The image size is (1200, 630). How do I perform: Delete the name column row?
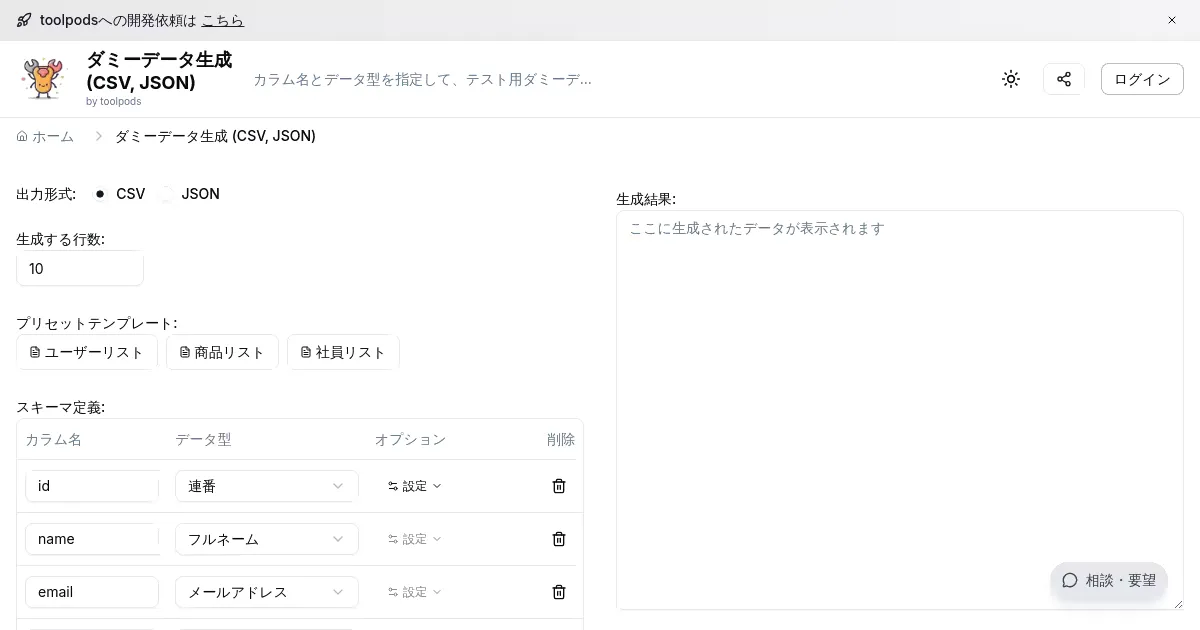(559, 539)
